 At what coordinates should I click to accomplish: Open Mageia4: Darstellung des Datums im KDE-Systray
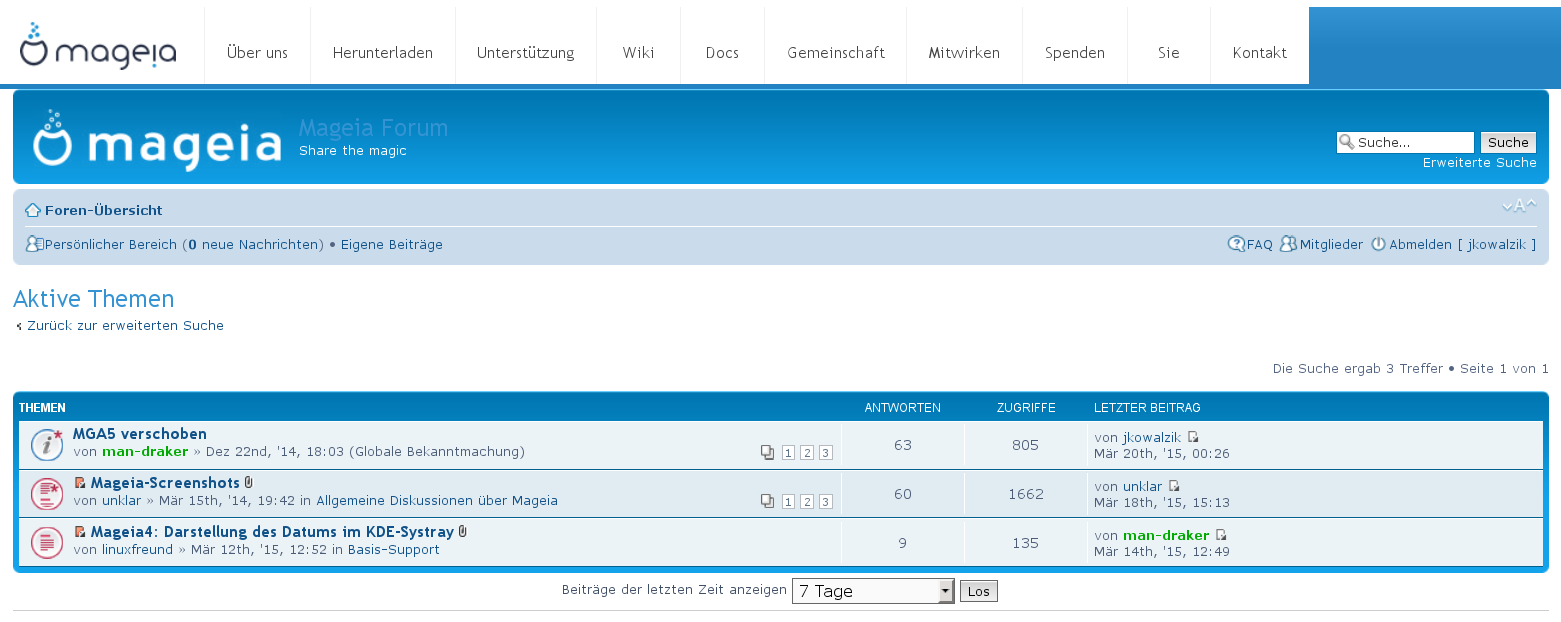(x=272, y=532)
